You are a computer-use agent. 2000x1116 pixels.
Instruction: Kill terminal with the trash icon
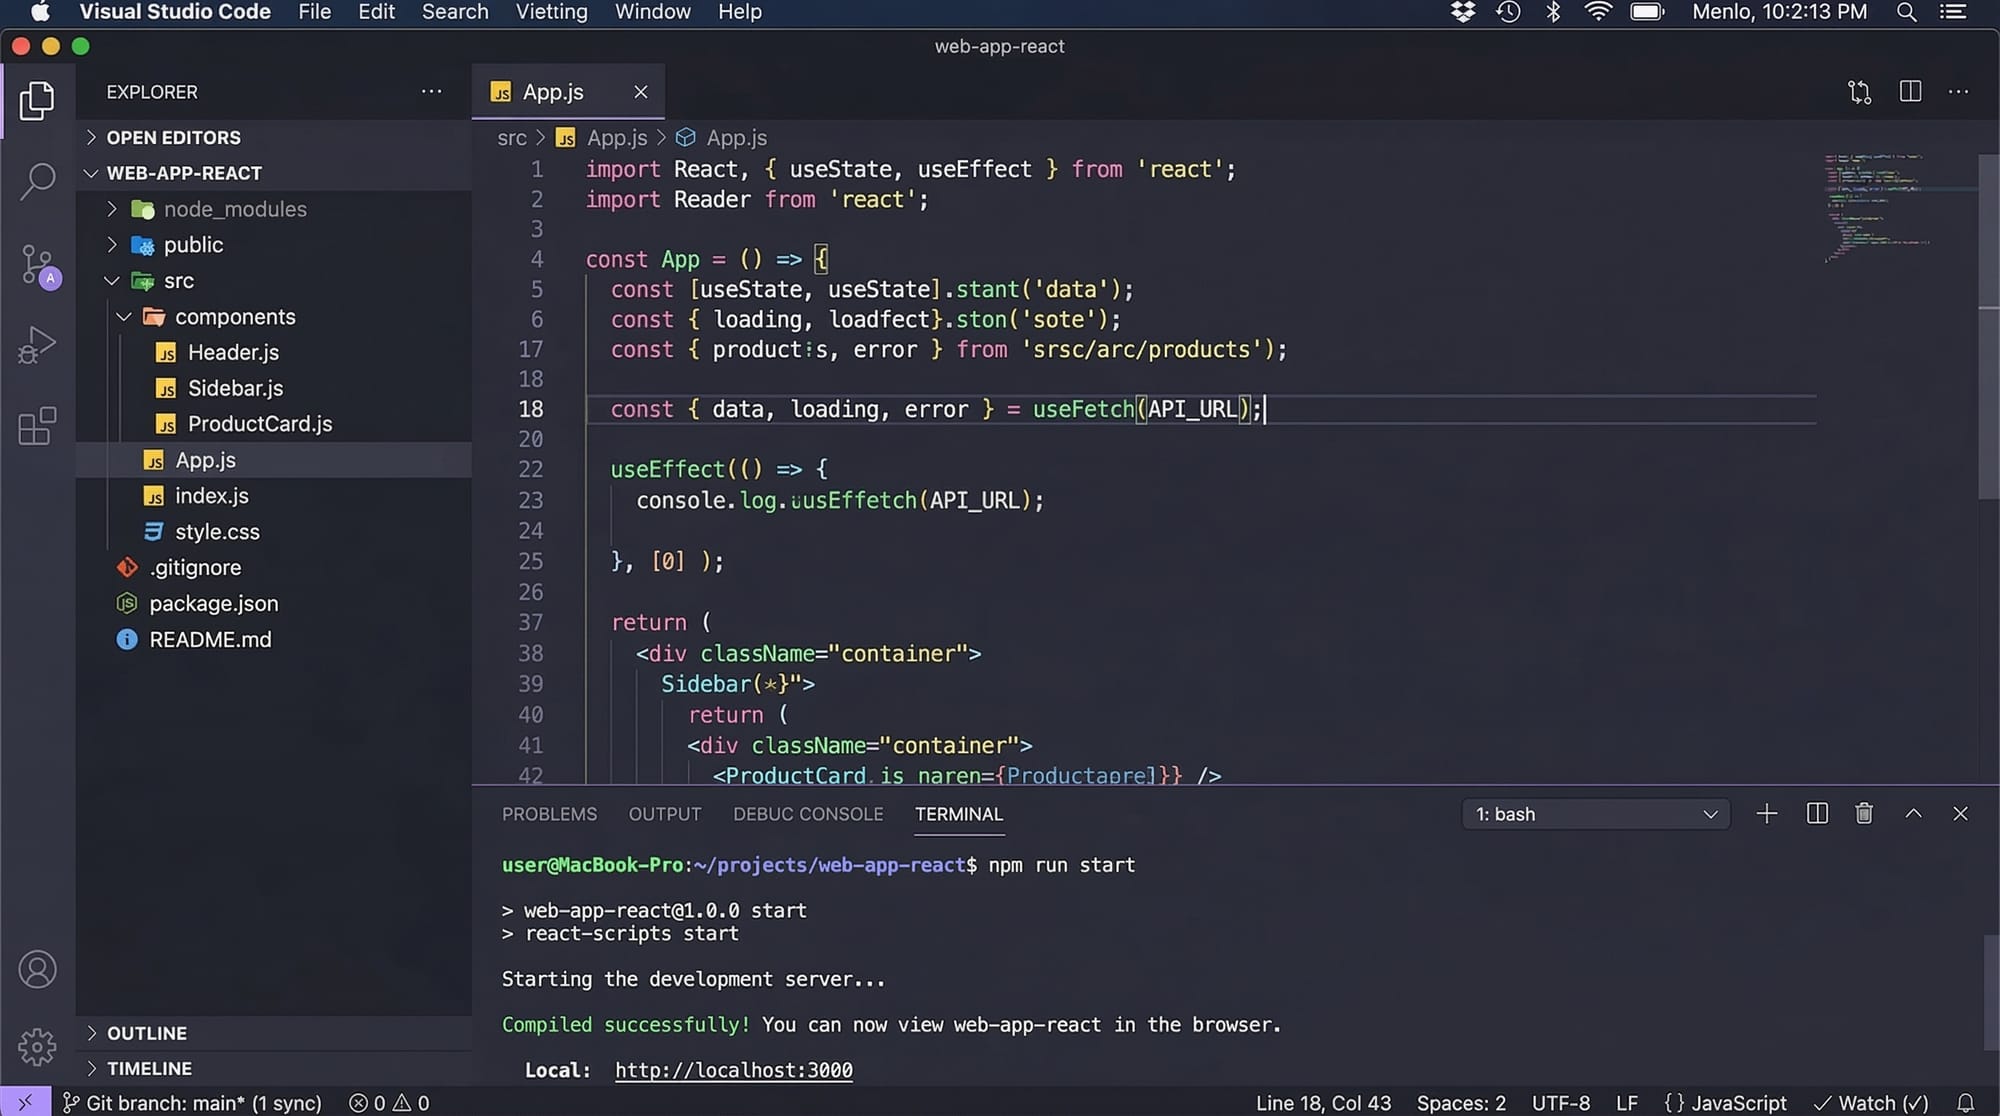coord(1864,814)
